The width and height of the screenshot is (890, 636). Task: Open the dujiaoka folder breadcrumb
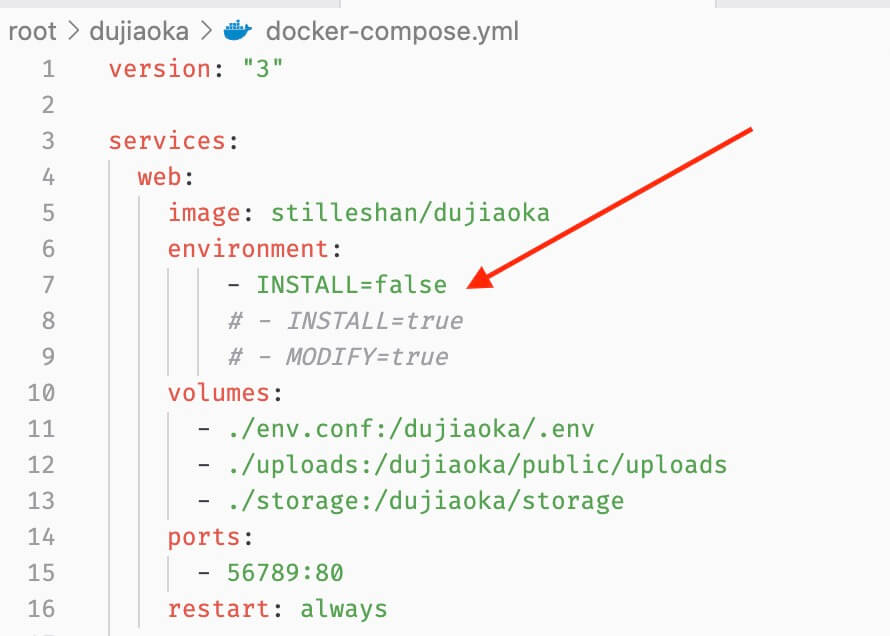139,31
